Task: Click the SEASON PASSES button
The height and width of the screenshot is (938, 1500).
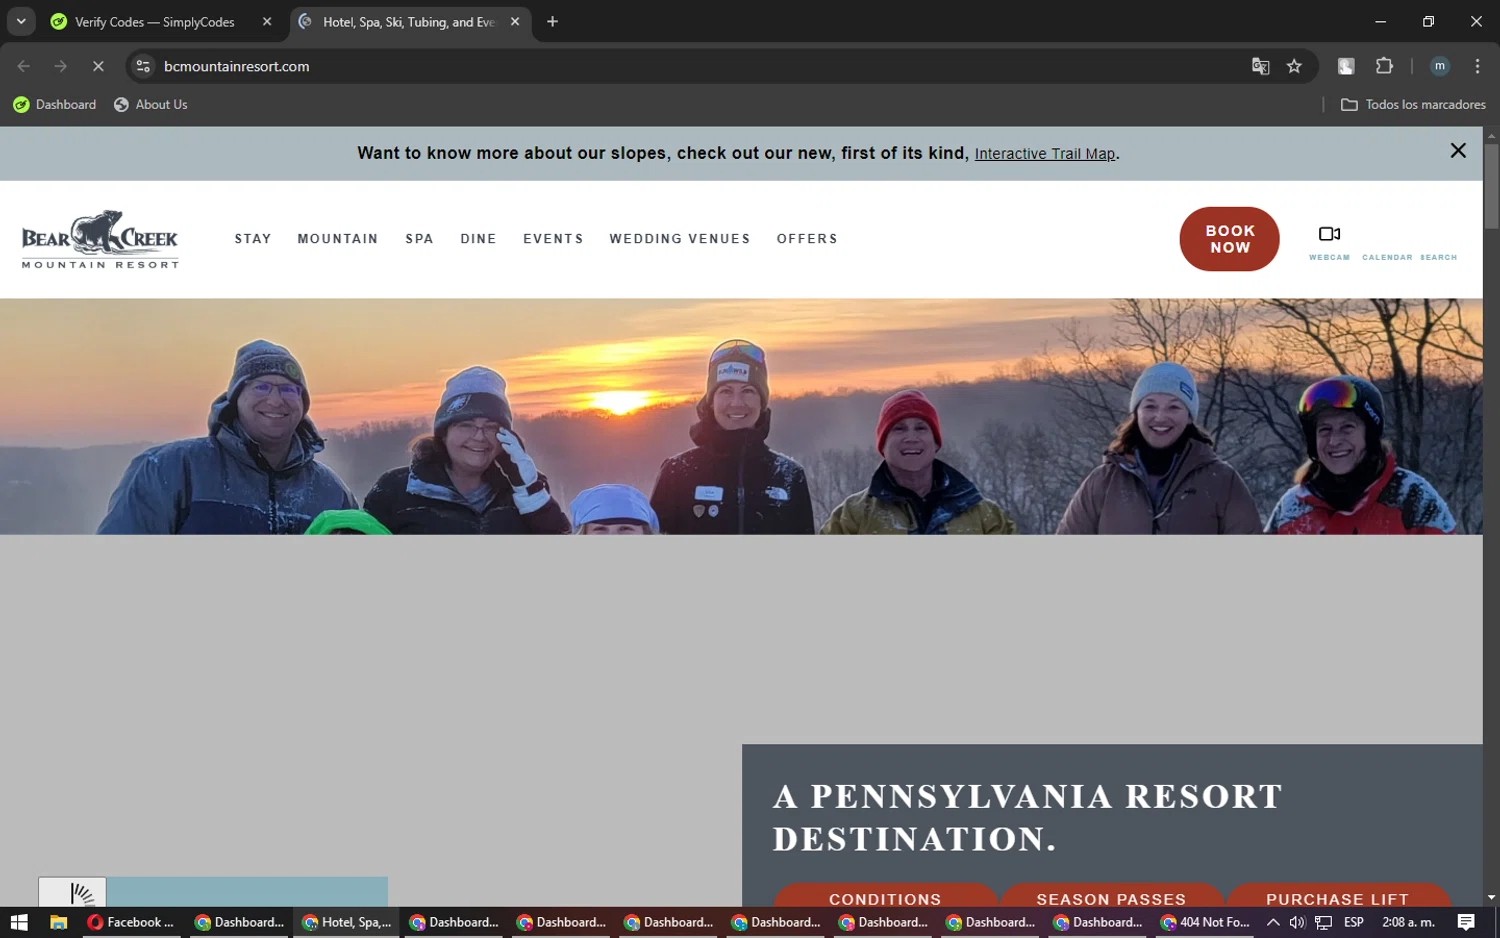Action: click(x=1111, y=896)
